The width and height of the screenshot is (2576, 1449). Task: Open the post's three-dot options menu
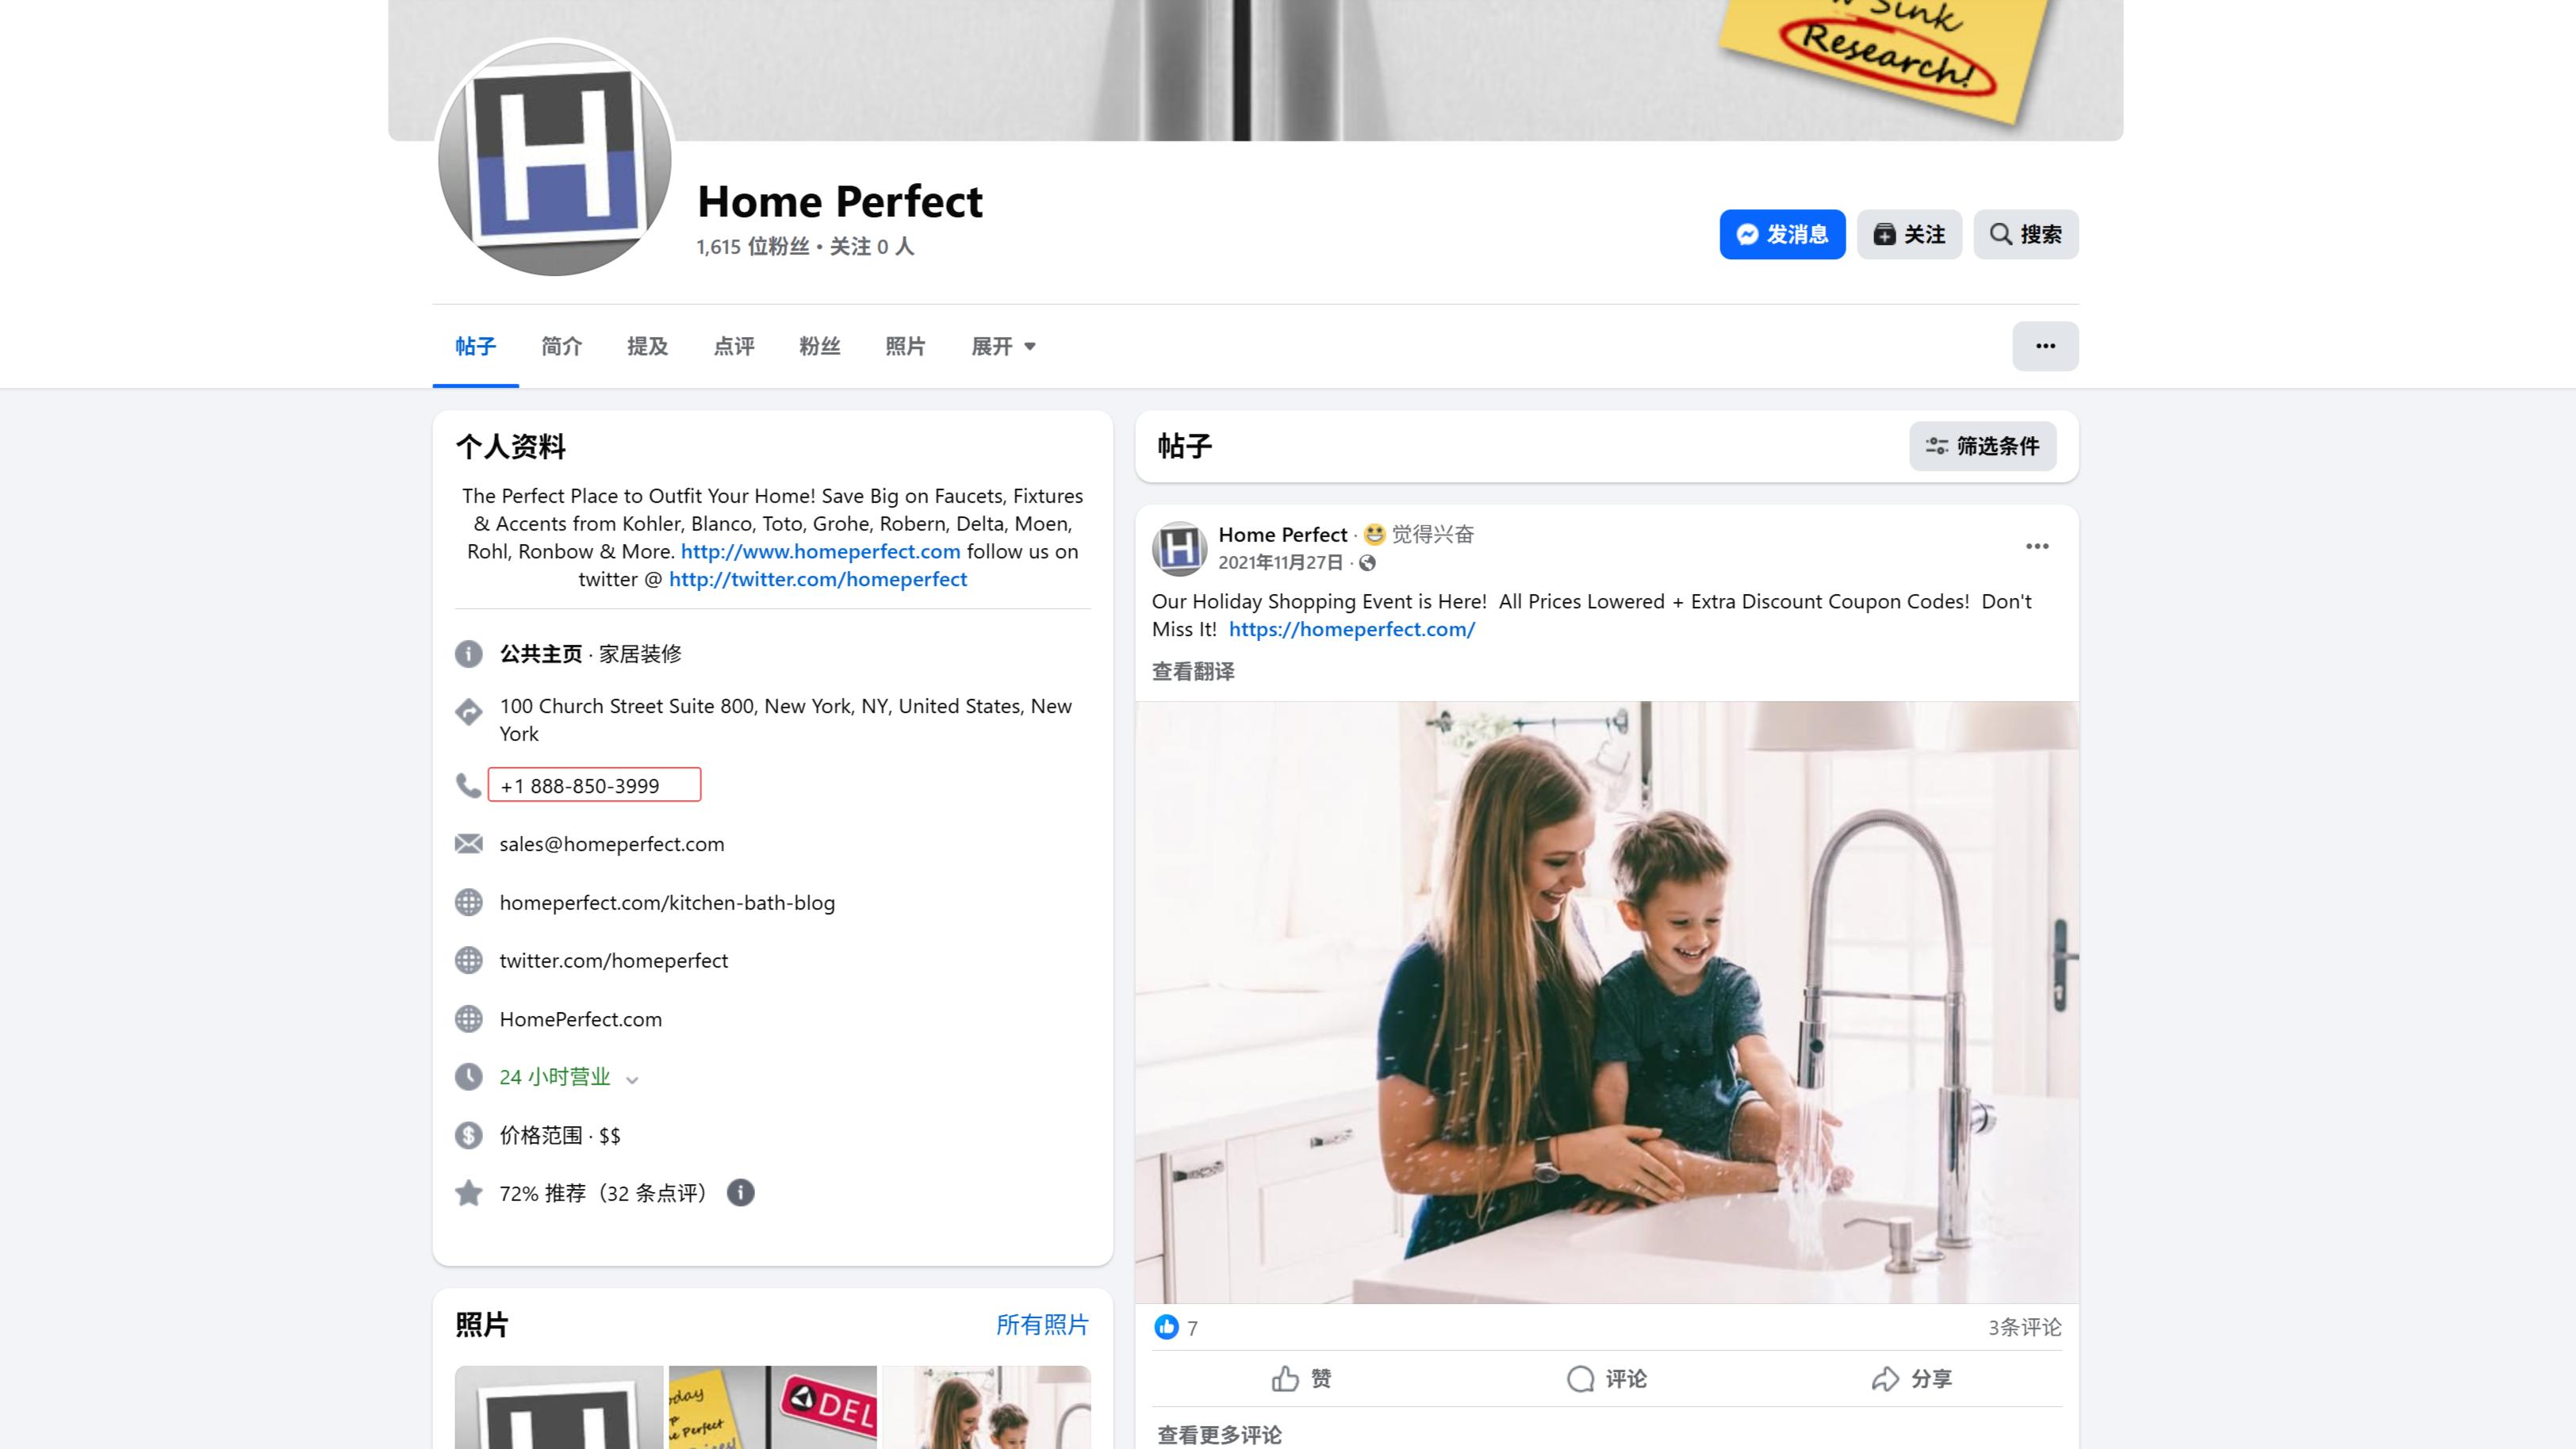[2037, 546]
